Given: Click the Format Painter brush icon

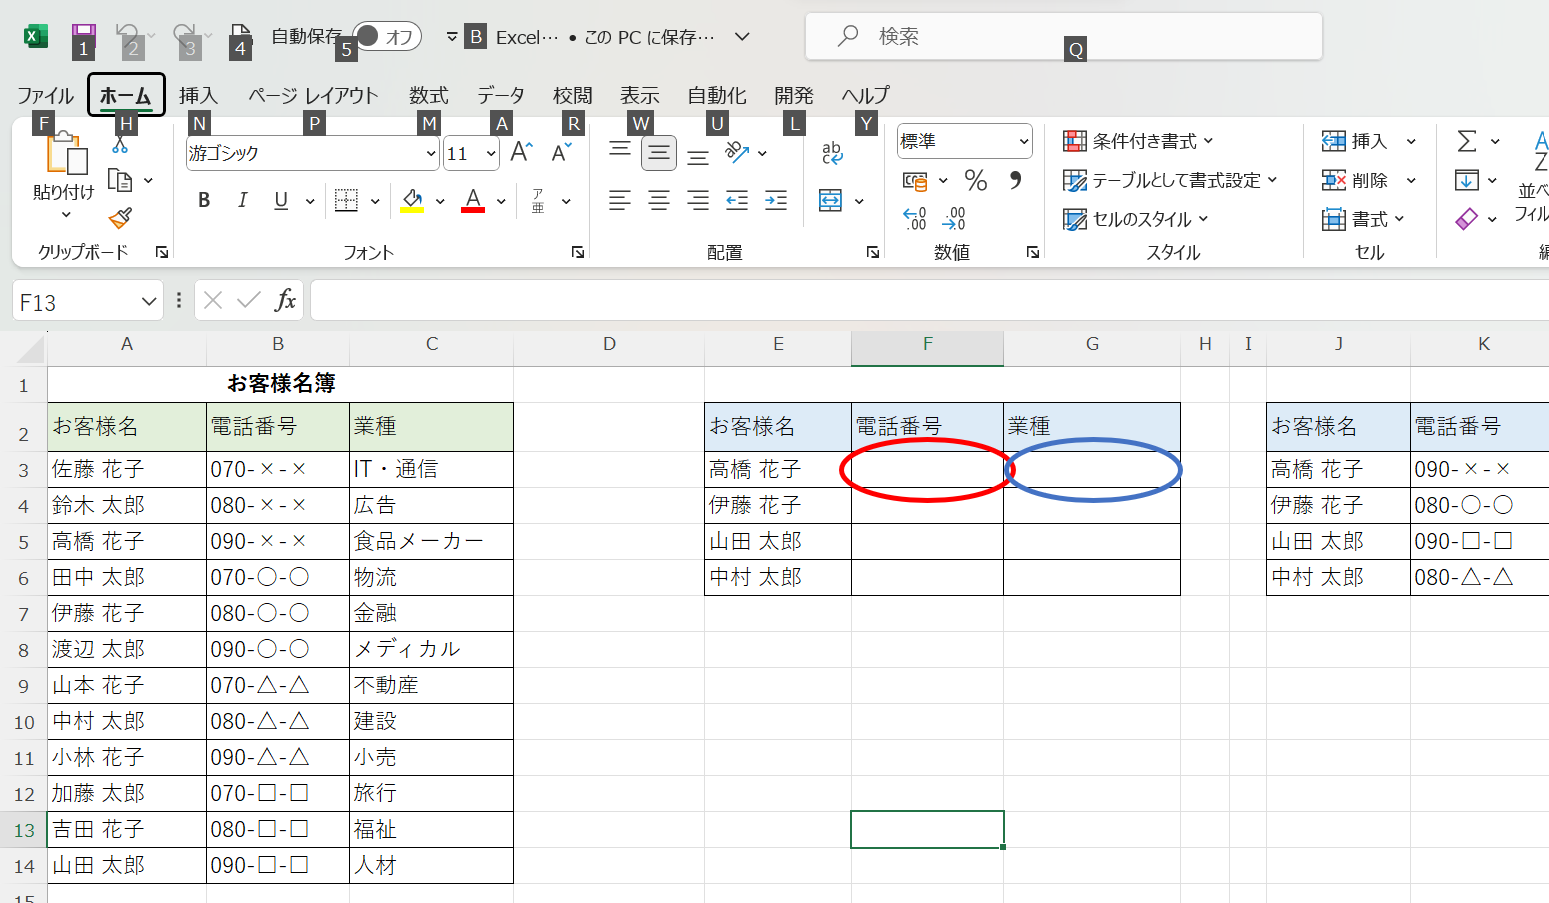Looking at the screenshot, I should [x=120, y=217].
